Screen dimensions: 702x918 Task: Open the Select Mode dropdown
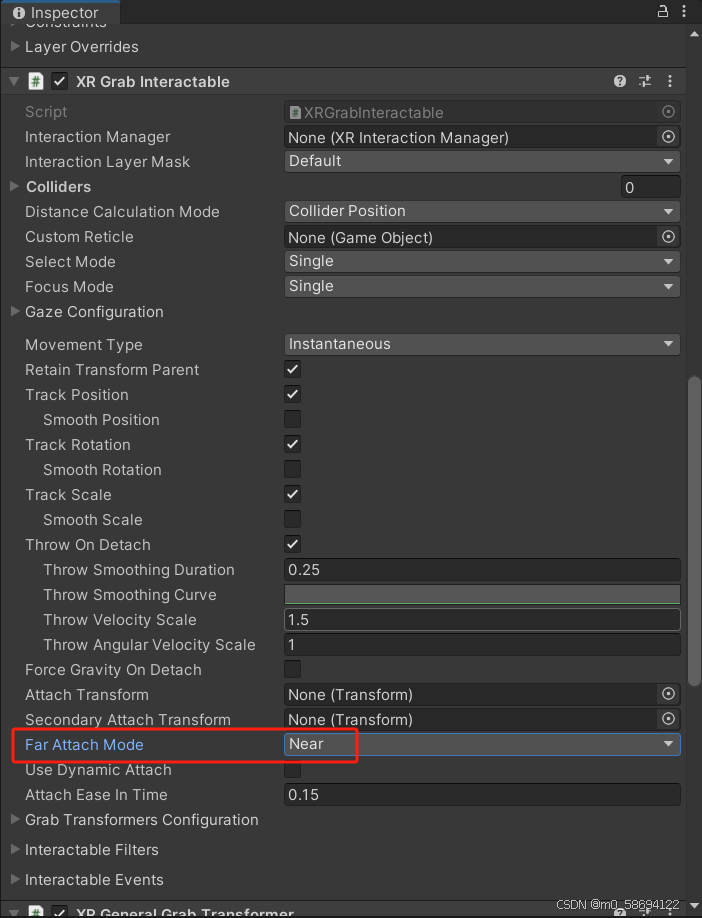(x=482, y=261)
